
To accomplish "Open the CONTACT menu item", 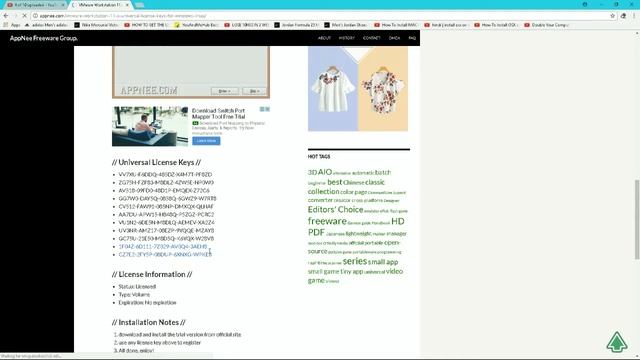I will coord(371,38).
